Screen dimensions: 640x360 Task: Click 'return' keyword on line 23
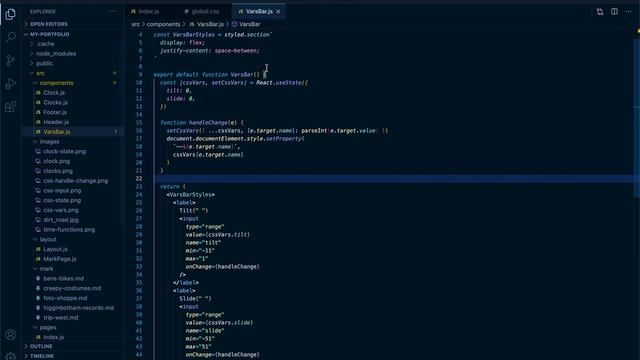(x=170, y=187)
